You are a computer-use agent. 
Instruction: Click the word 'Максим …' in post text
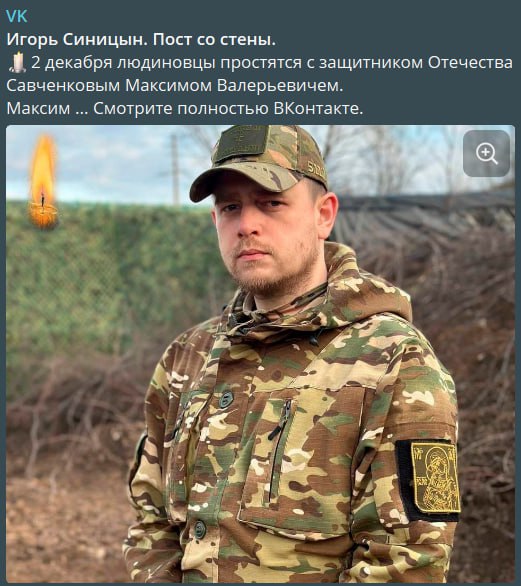coord(47,109)
